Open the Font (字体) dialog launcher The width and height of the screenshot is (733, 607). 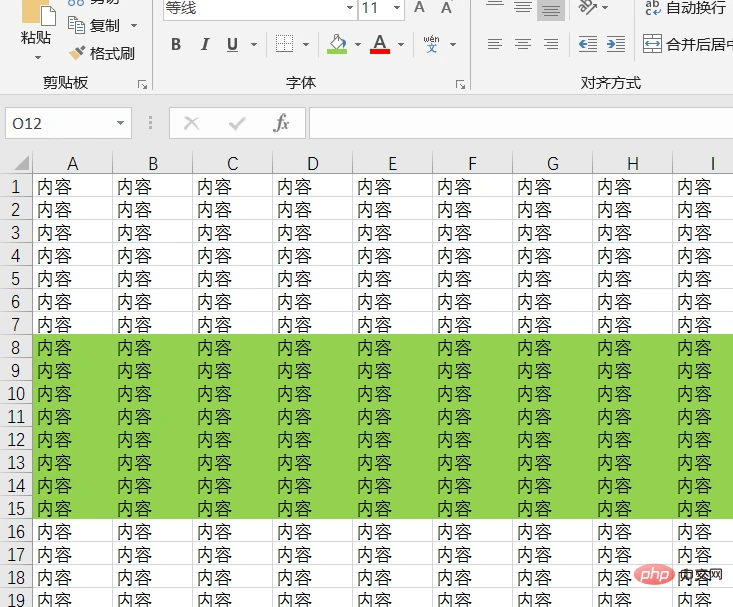pos(460,85)
